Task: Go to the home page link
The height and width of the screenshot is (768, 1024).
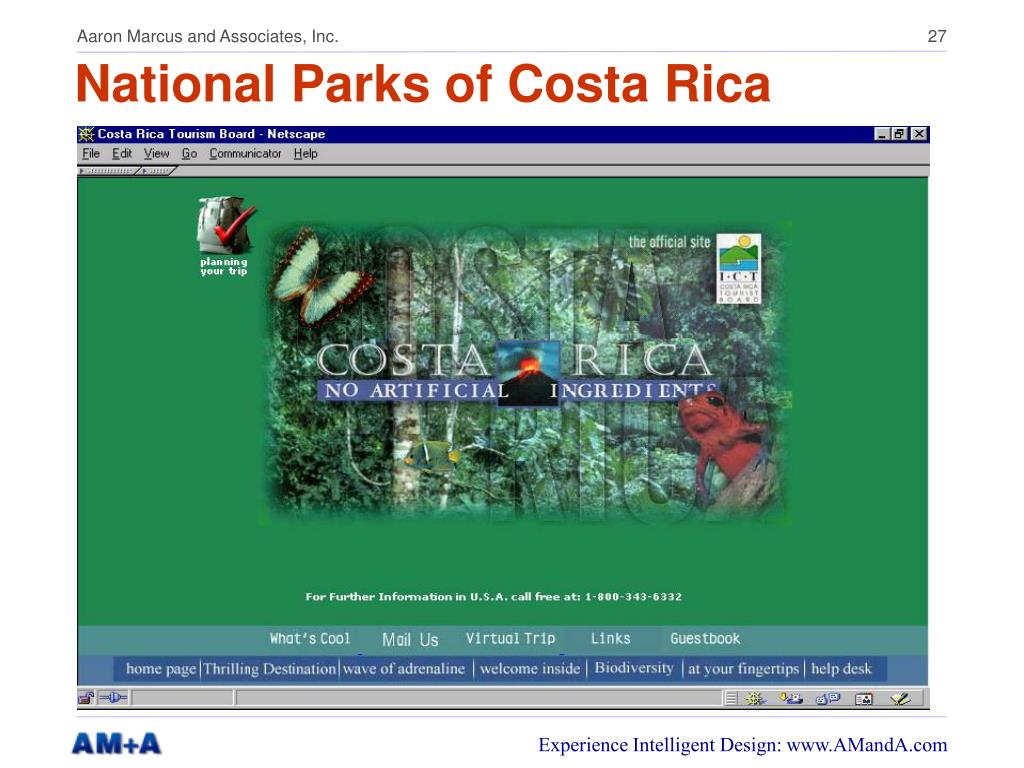Action: [x=161, y=669]
